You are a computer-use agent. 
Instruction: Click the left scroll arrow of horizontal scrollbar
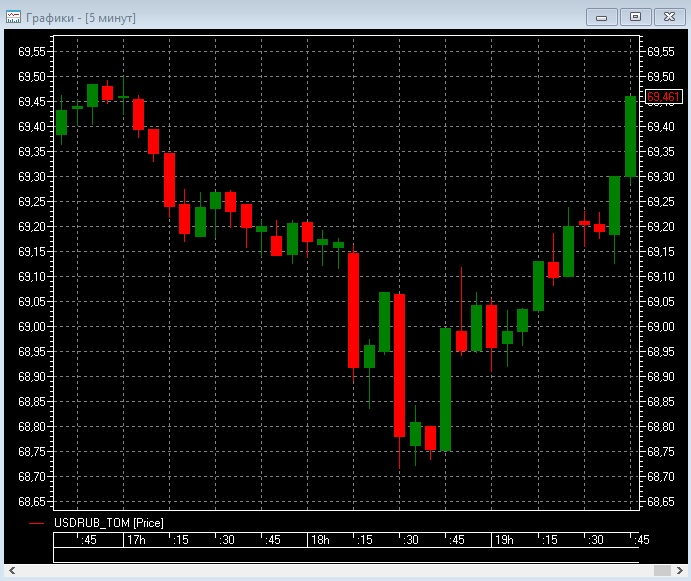click(12, 570)
